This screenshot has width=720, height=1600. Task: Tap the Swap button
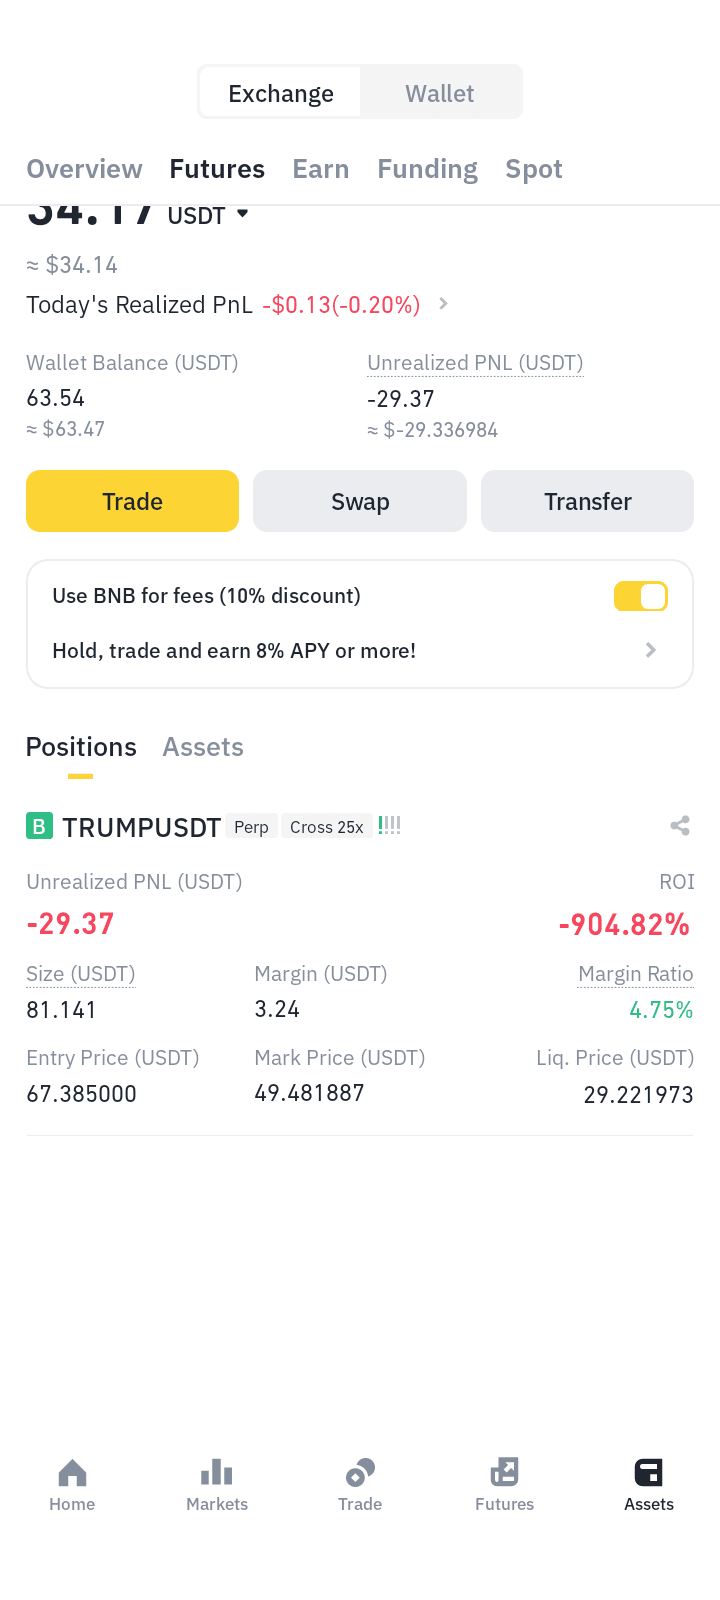pos(360,501)
